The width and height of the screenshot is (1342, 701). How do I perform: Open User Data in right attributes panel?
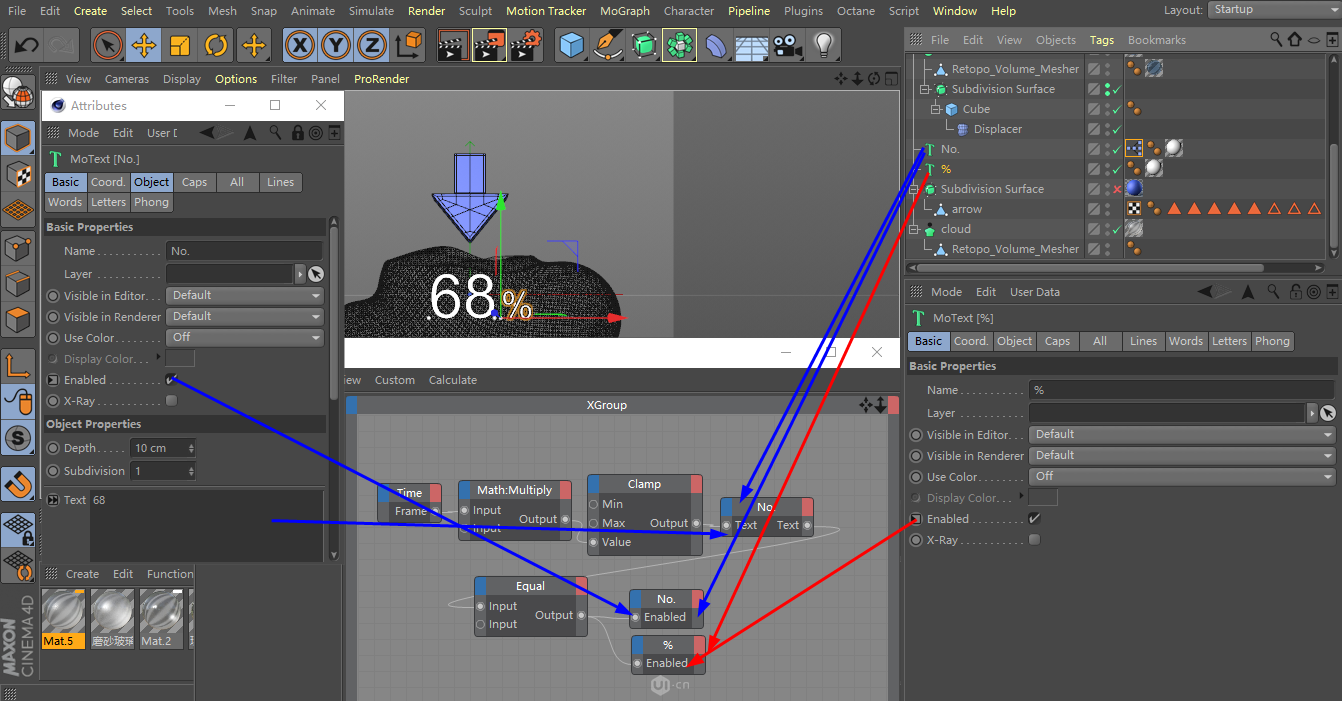1034,292
